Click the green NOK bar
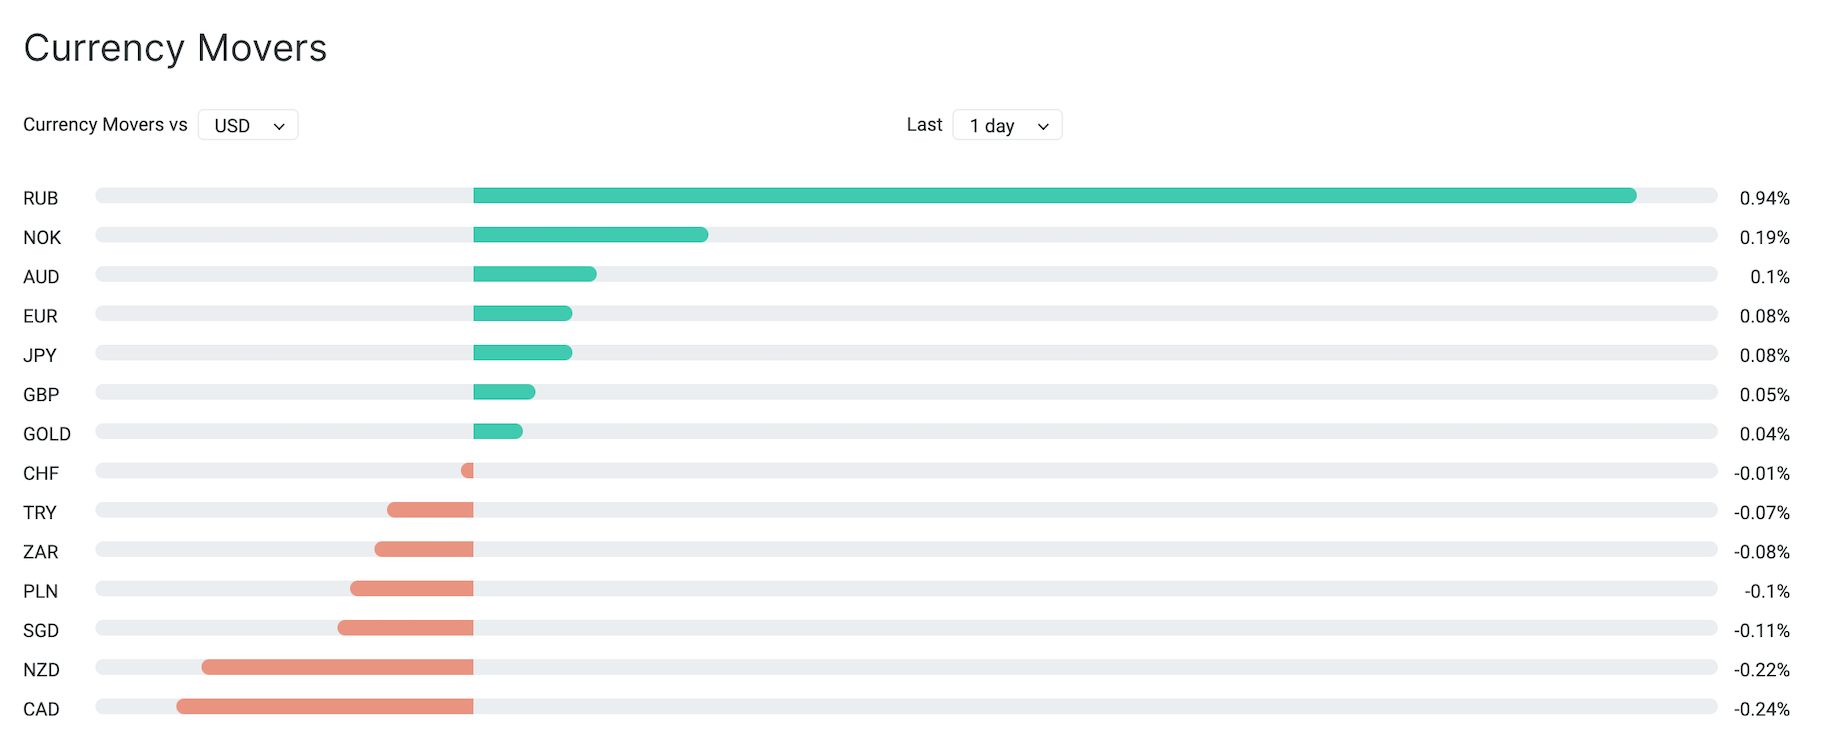Viewport: 1828px width, 742px height. pos(591,235)
